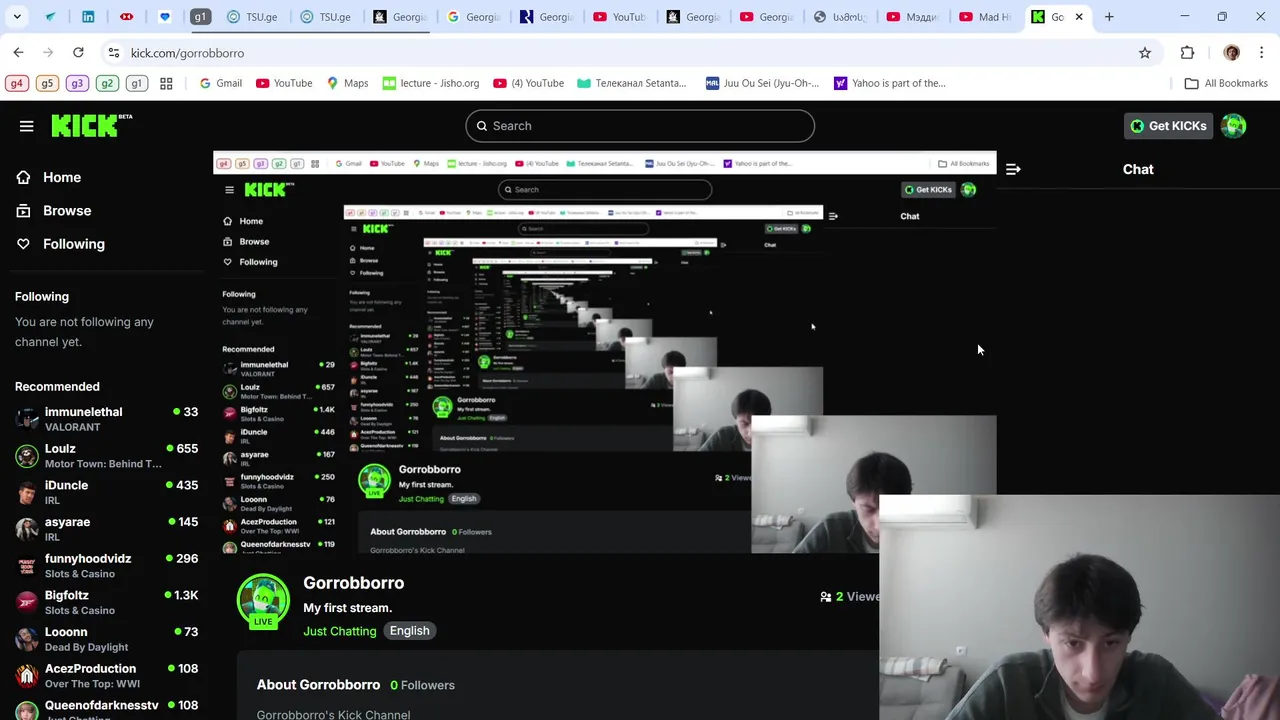This screenshot has height=720, width=1280.
Task: Click the Get KICKs button
Action: click(1167, 126)
